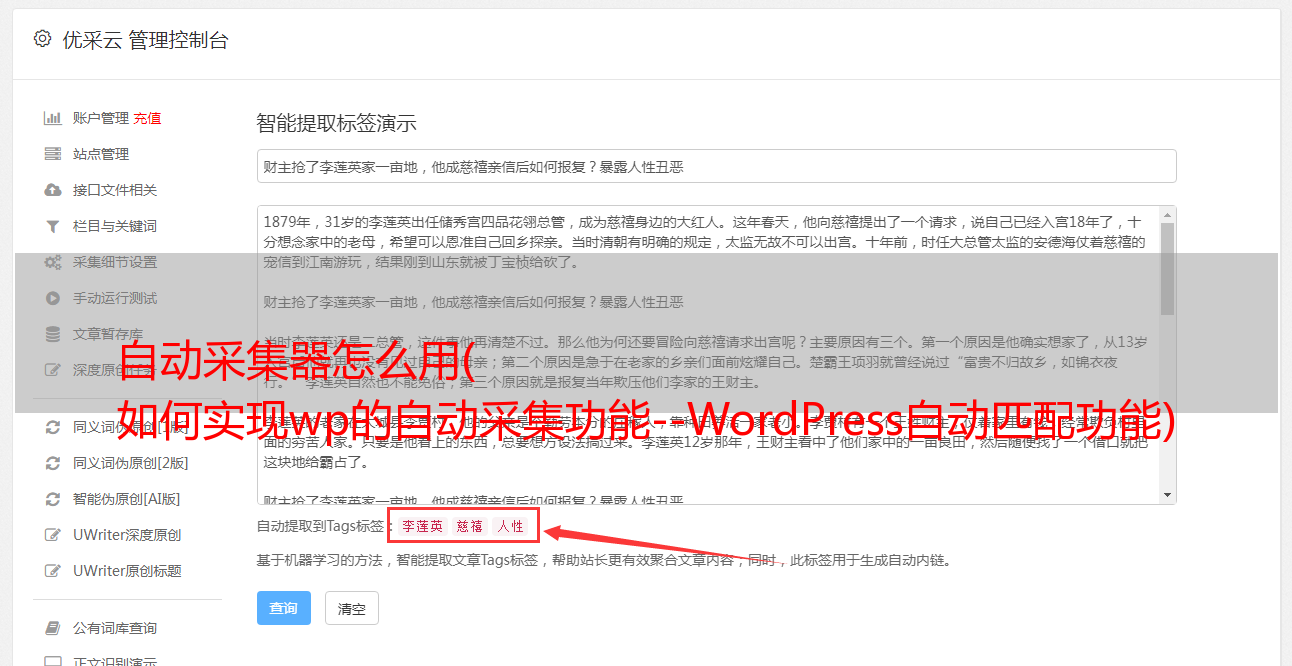The height and width of the screenshot is (666, 1292).
Task: Click the red 充值 link
Action: [147, 118]
